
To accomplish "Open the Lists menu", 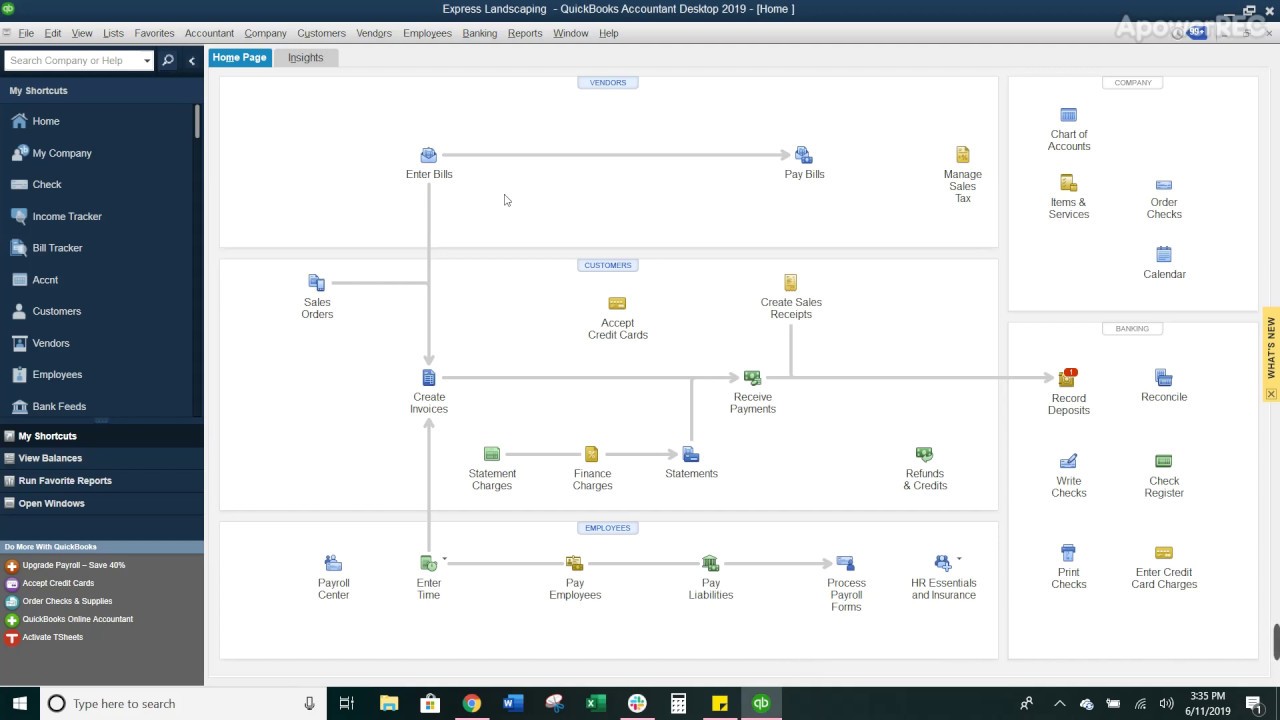I will click(x=113, y=33).
